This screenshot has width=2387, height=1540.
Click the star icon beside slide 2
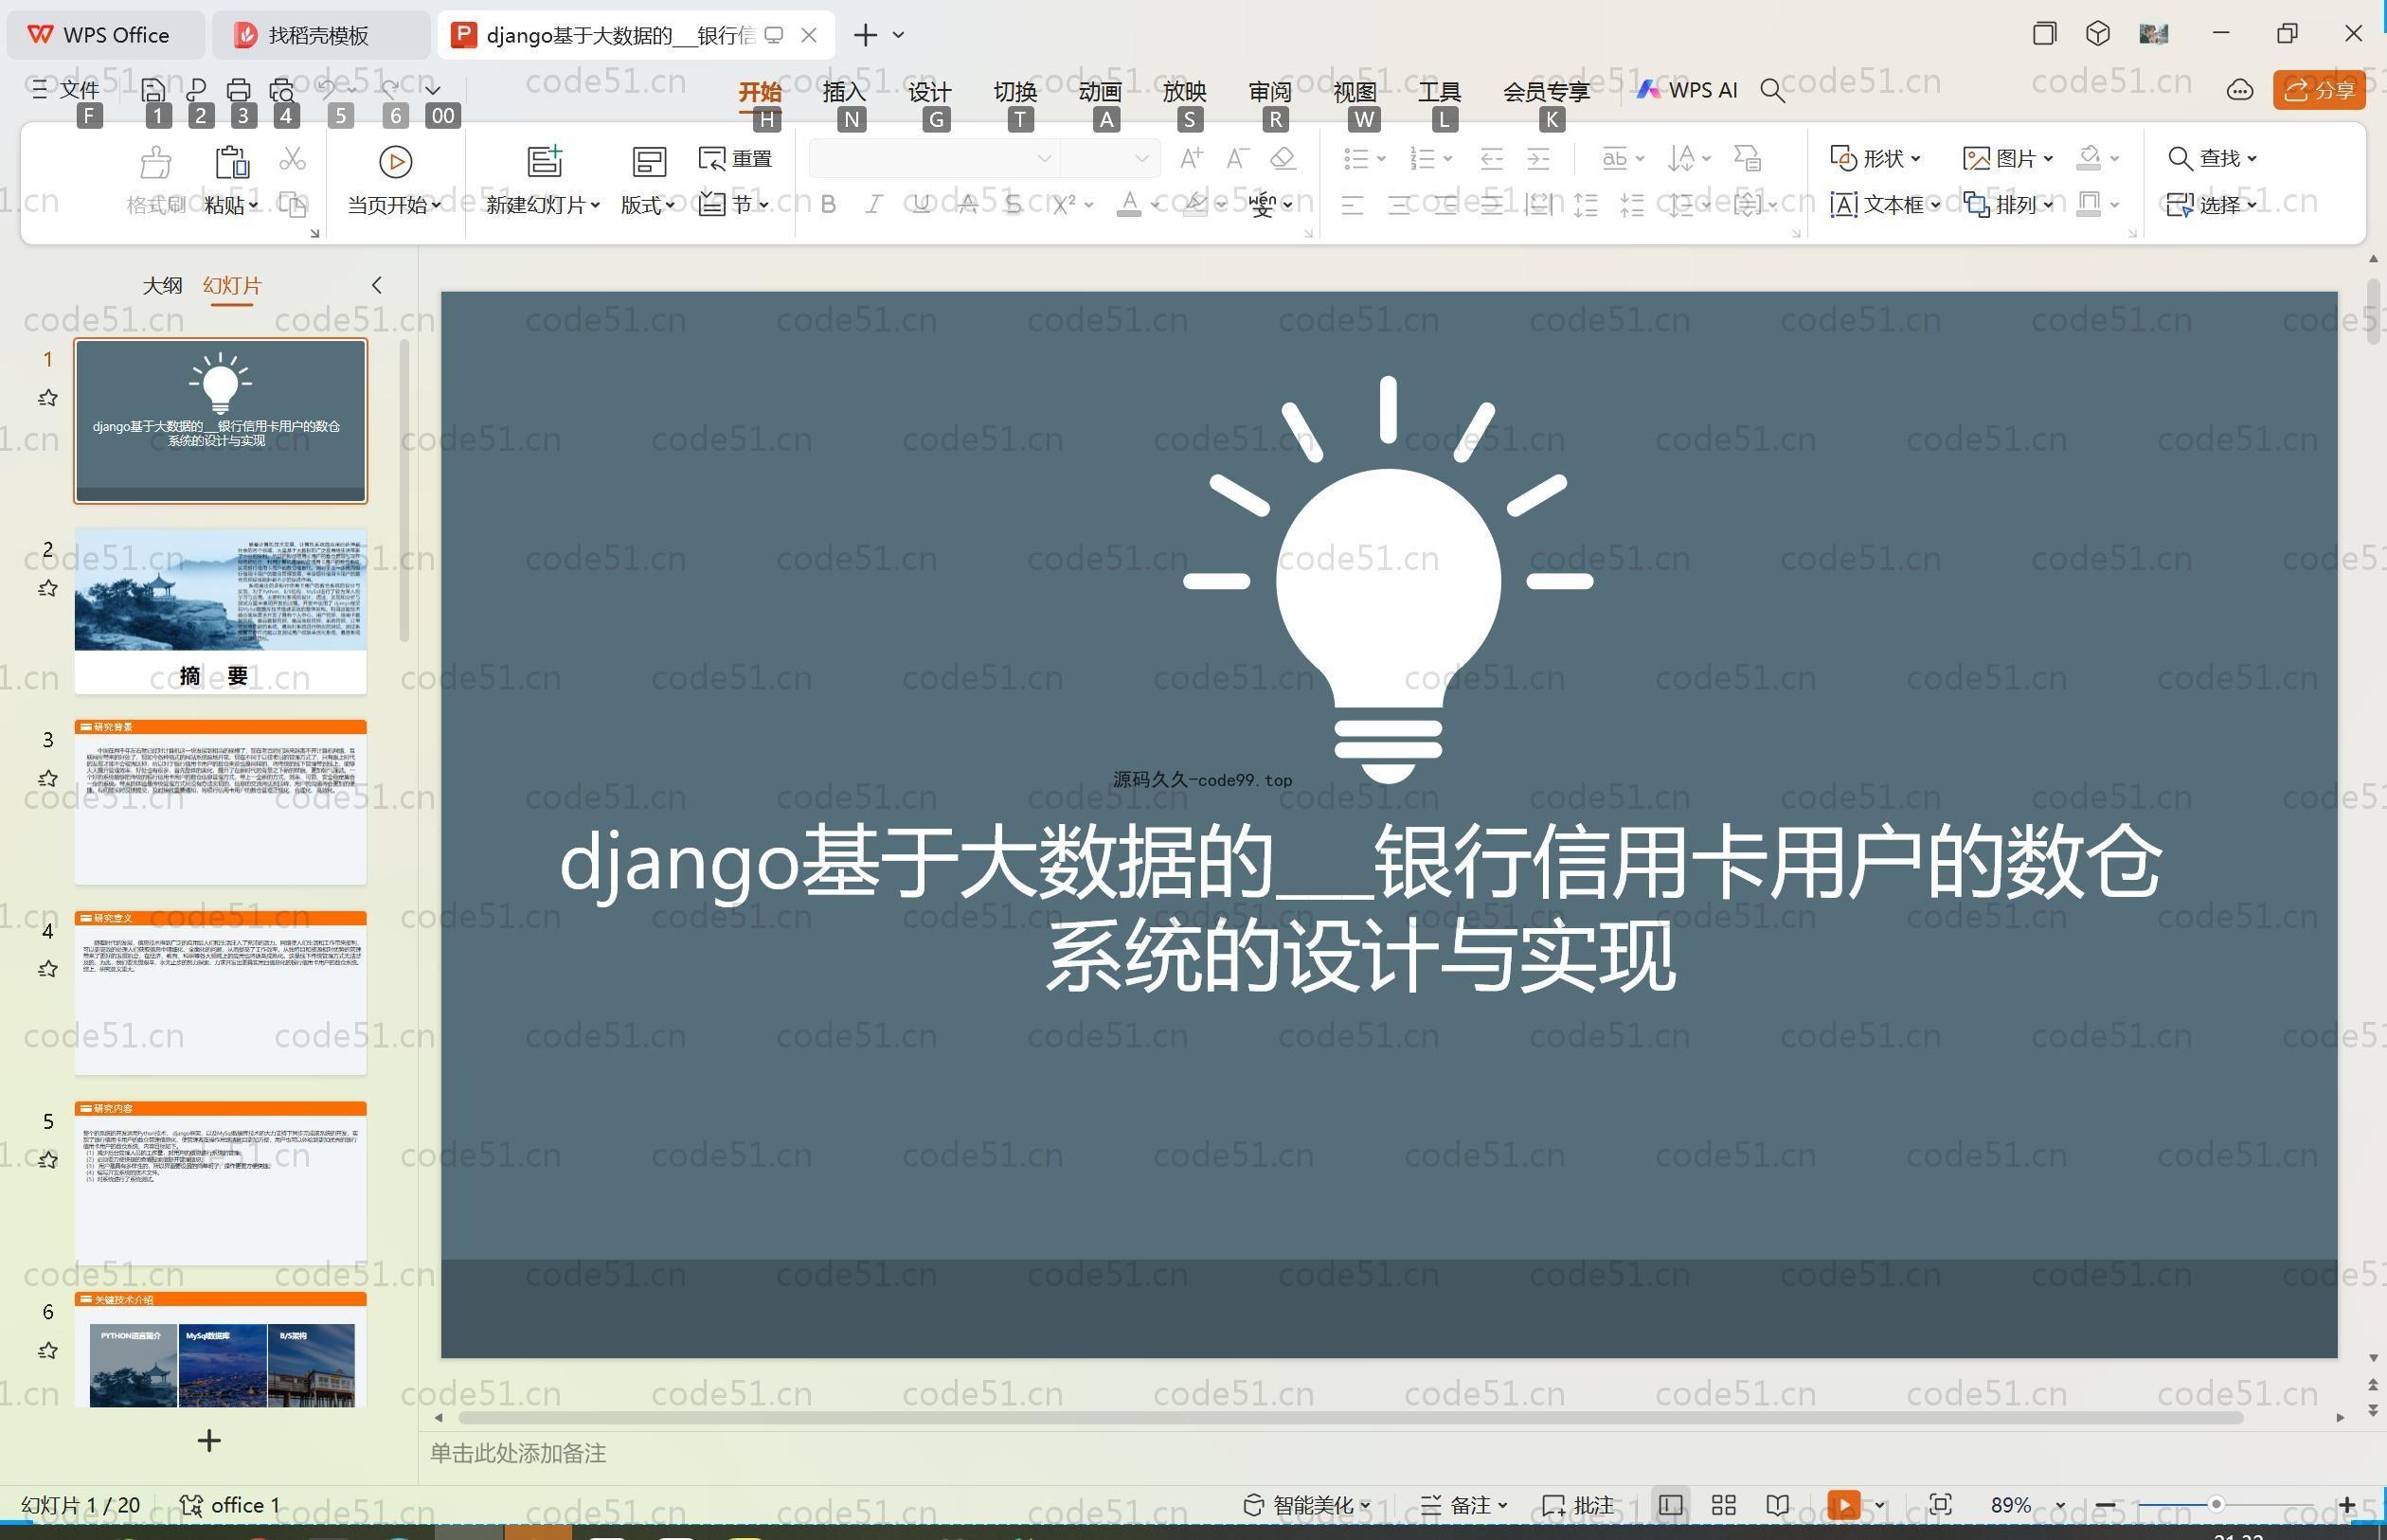(47, 588)
